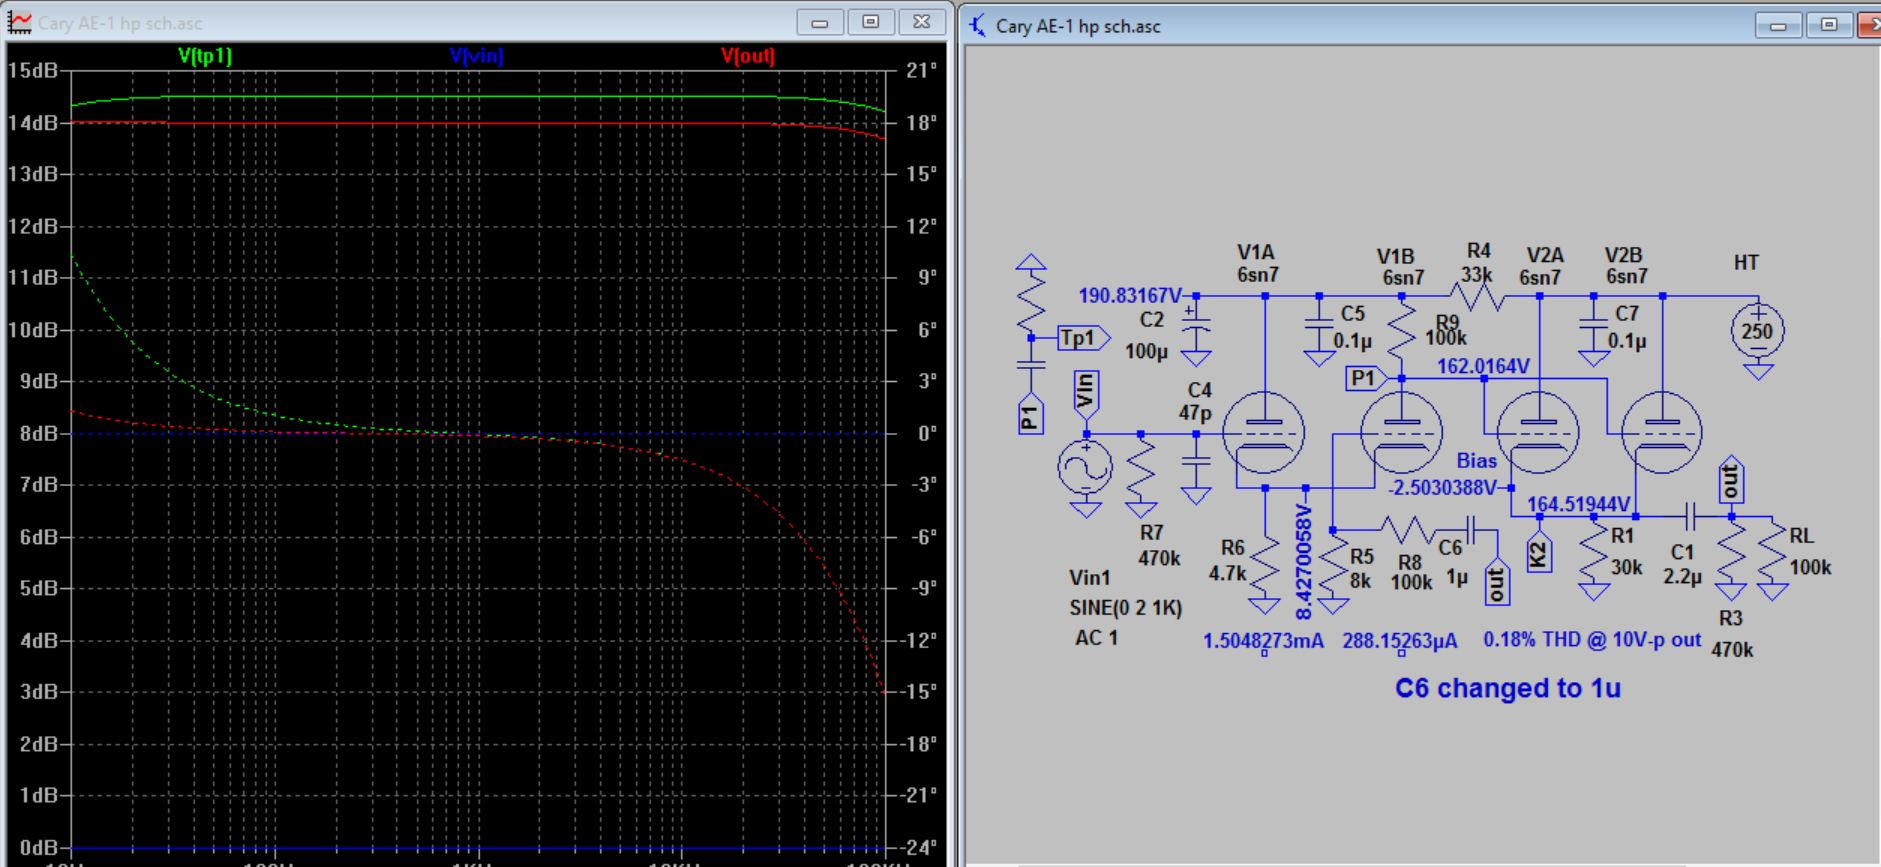Image resolution: width=1881 pixels, height=867 pixels.
Task: Select resistor R8 100k symbol
Action: [x=1408, y=529]
